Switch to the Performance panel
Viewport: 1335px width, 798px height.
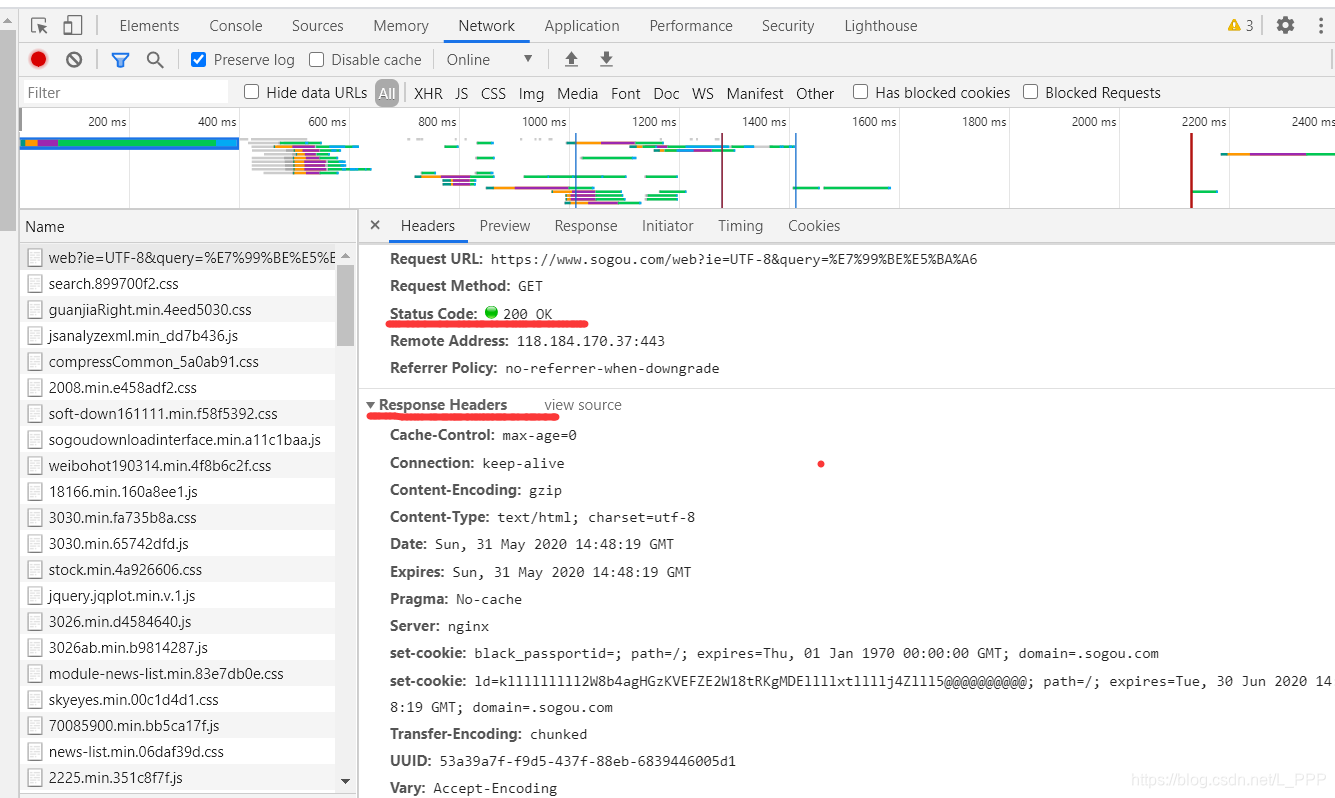point(691,26)
